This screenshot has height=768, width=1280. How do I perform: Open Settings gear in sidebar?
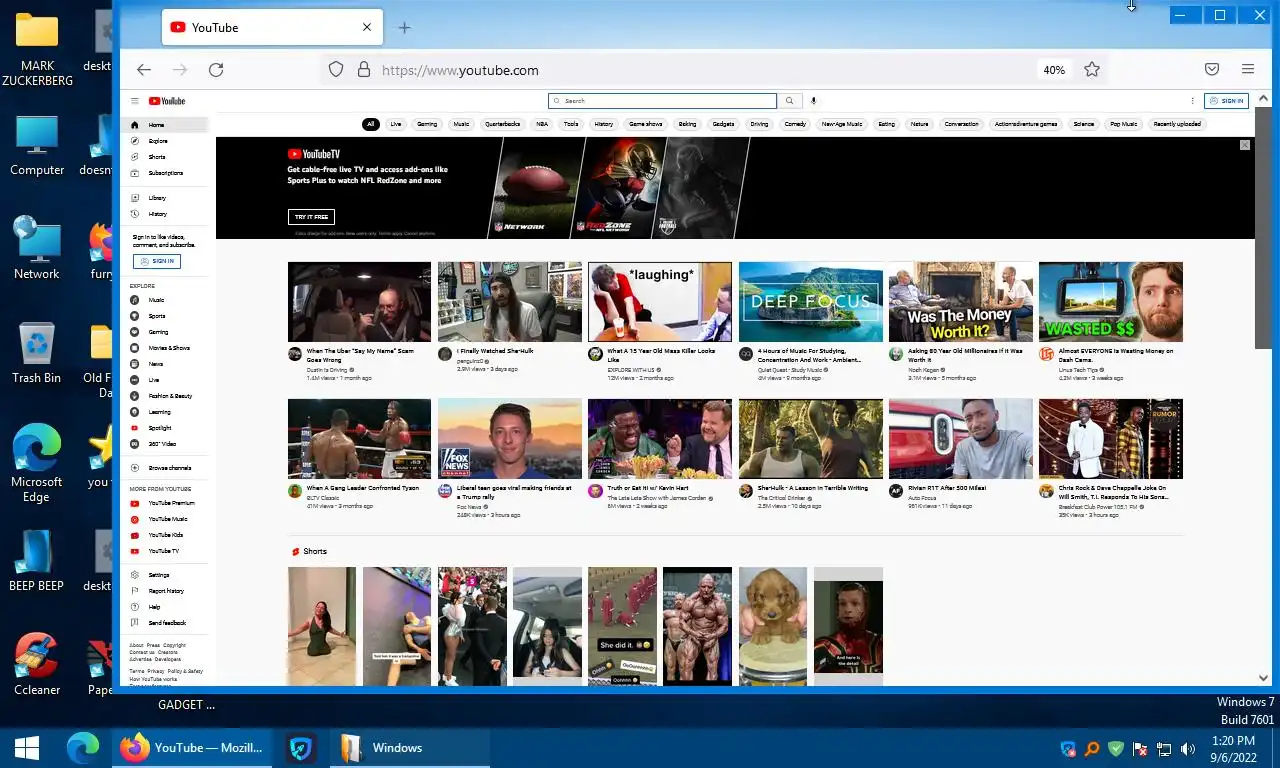click(x=135, y=575)
